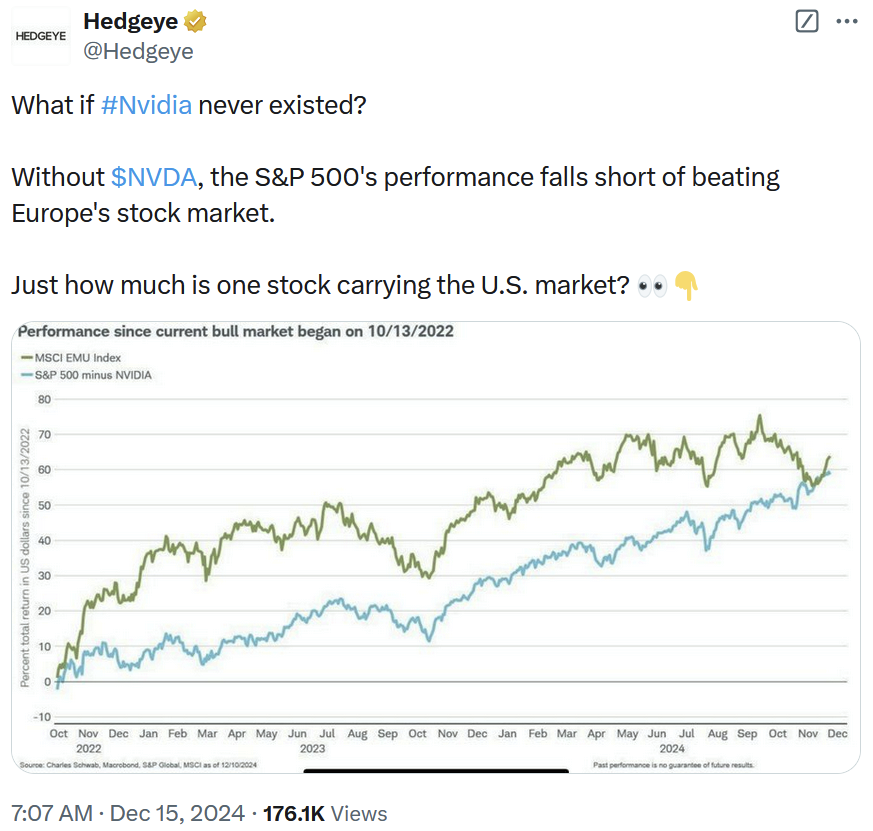The image size is (873, 831).
Task: Click the green MSCI EMU Index legend swatch
Action: 27,358
